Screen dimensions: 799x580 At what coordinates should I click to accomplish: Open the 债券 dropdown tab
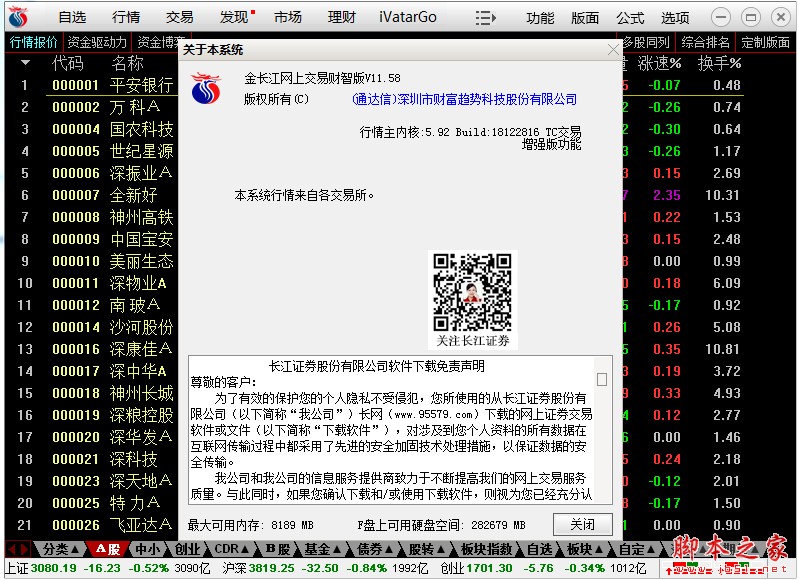point(375,549)
